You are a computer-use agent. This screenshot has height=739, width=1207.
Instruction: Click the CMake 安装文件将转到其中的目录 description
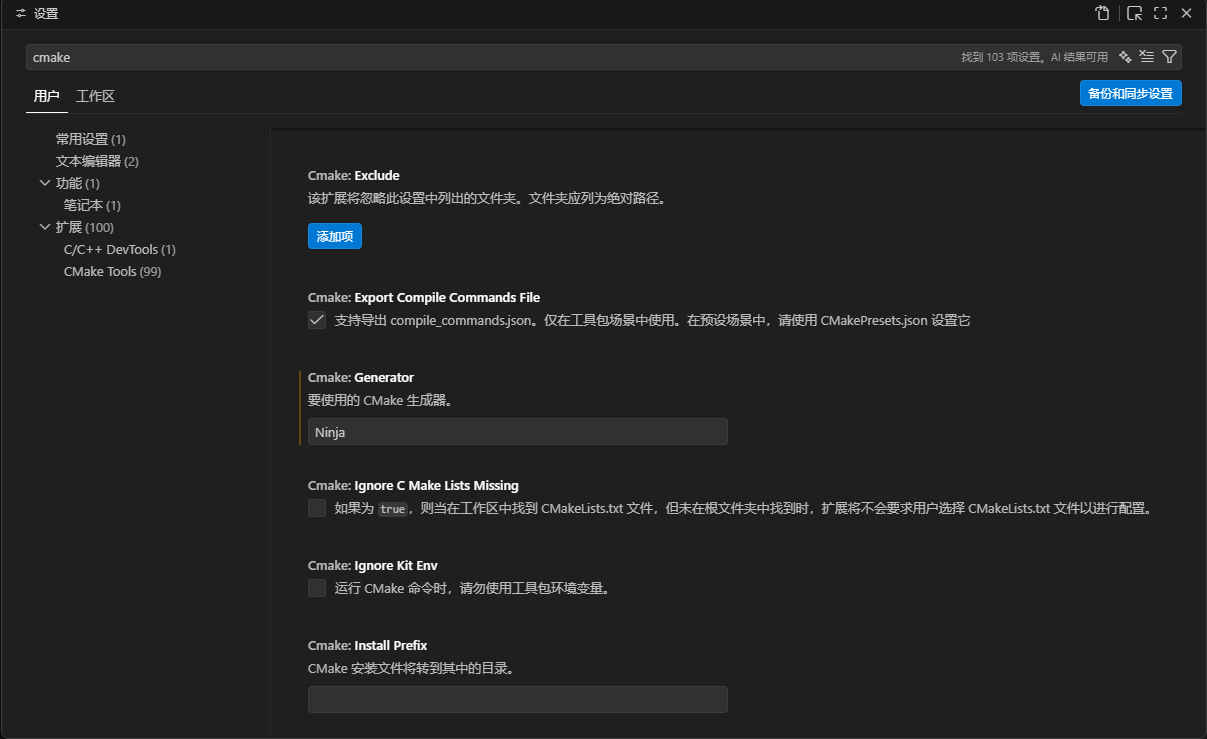[411, 668]
